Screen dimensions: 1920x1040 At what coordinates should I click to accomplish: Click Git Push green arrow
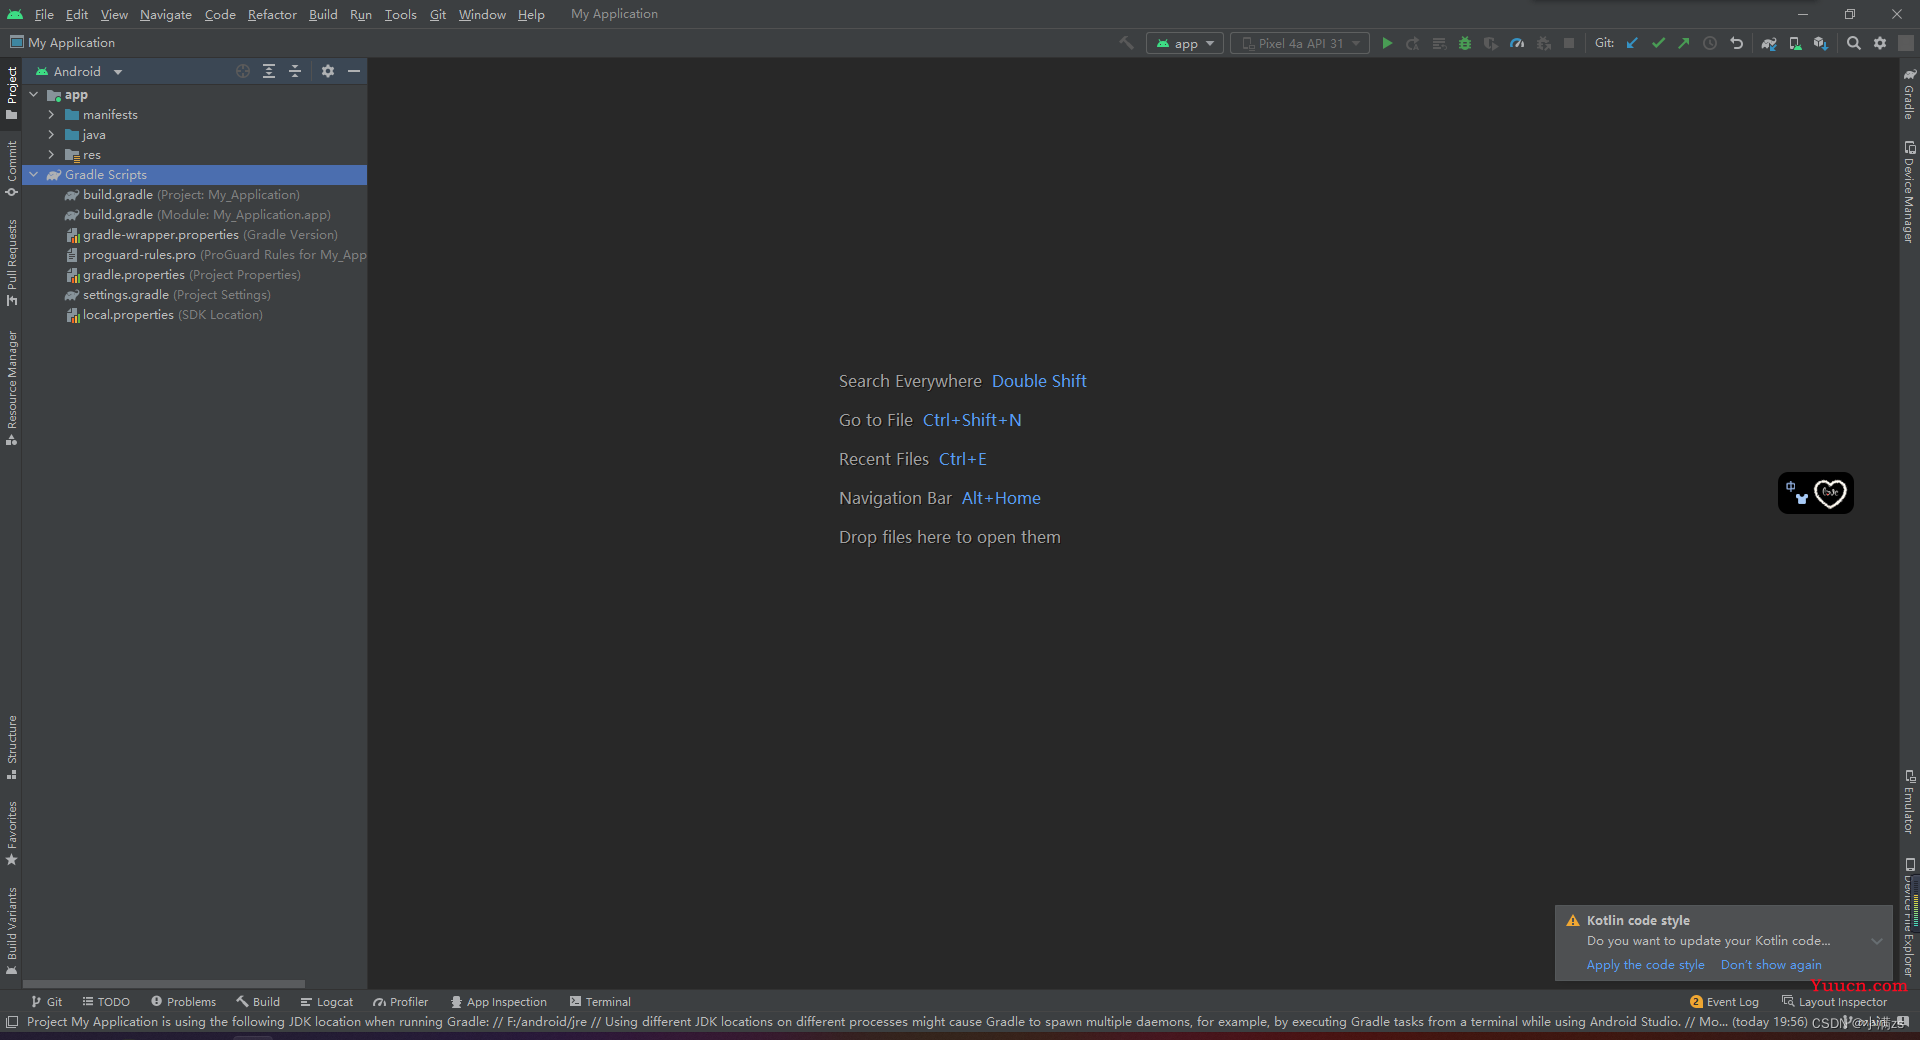point(1684,43)
